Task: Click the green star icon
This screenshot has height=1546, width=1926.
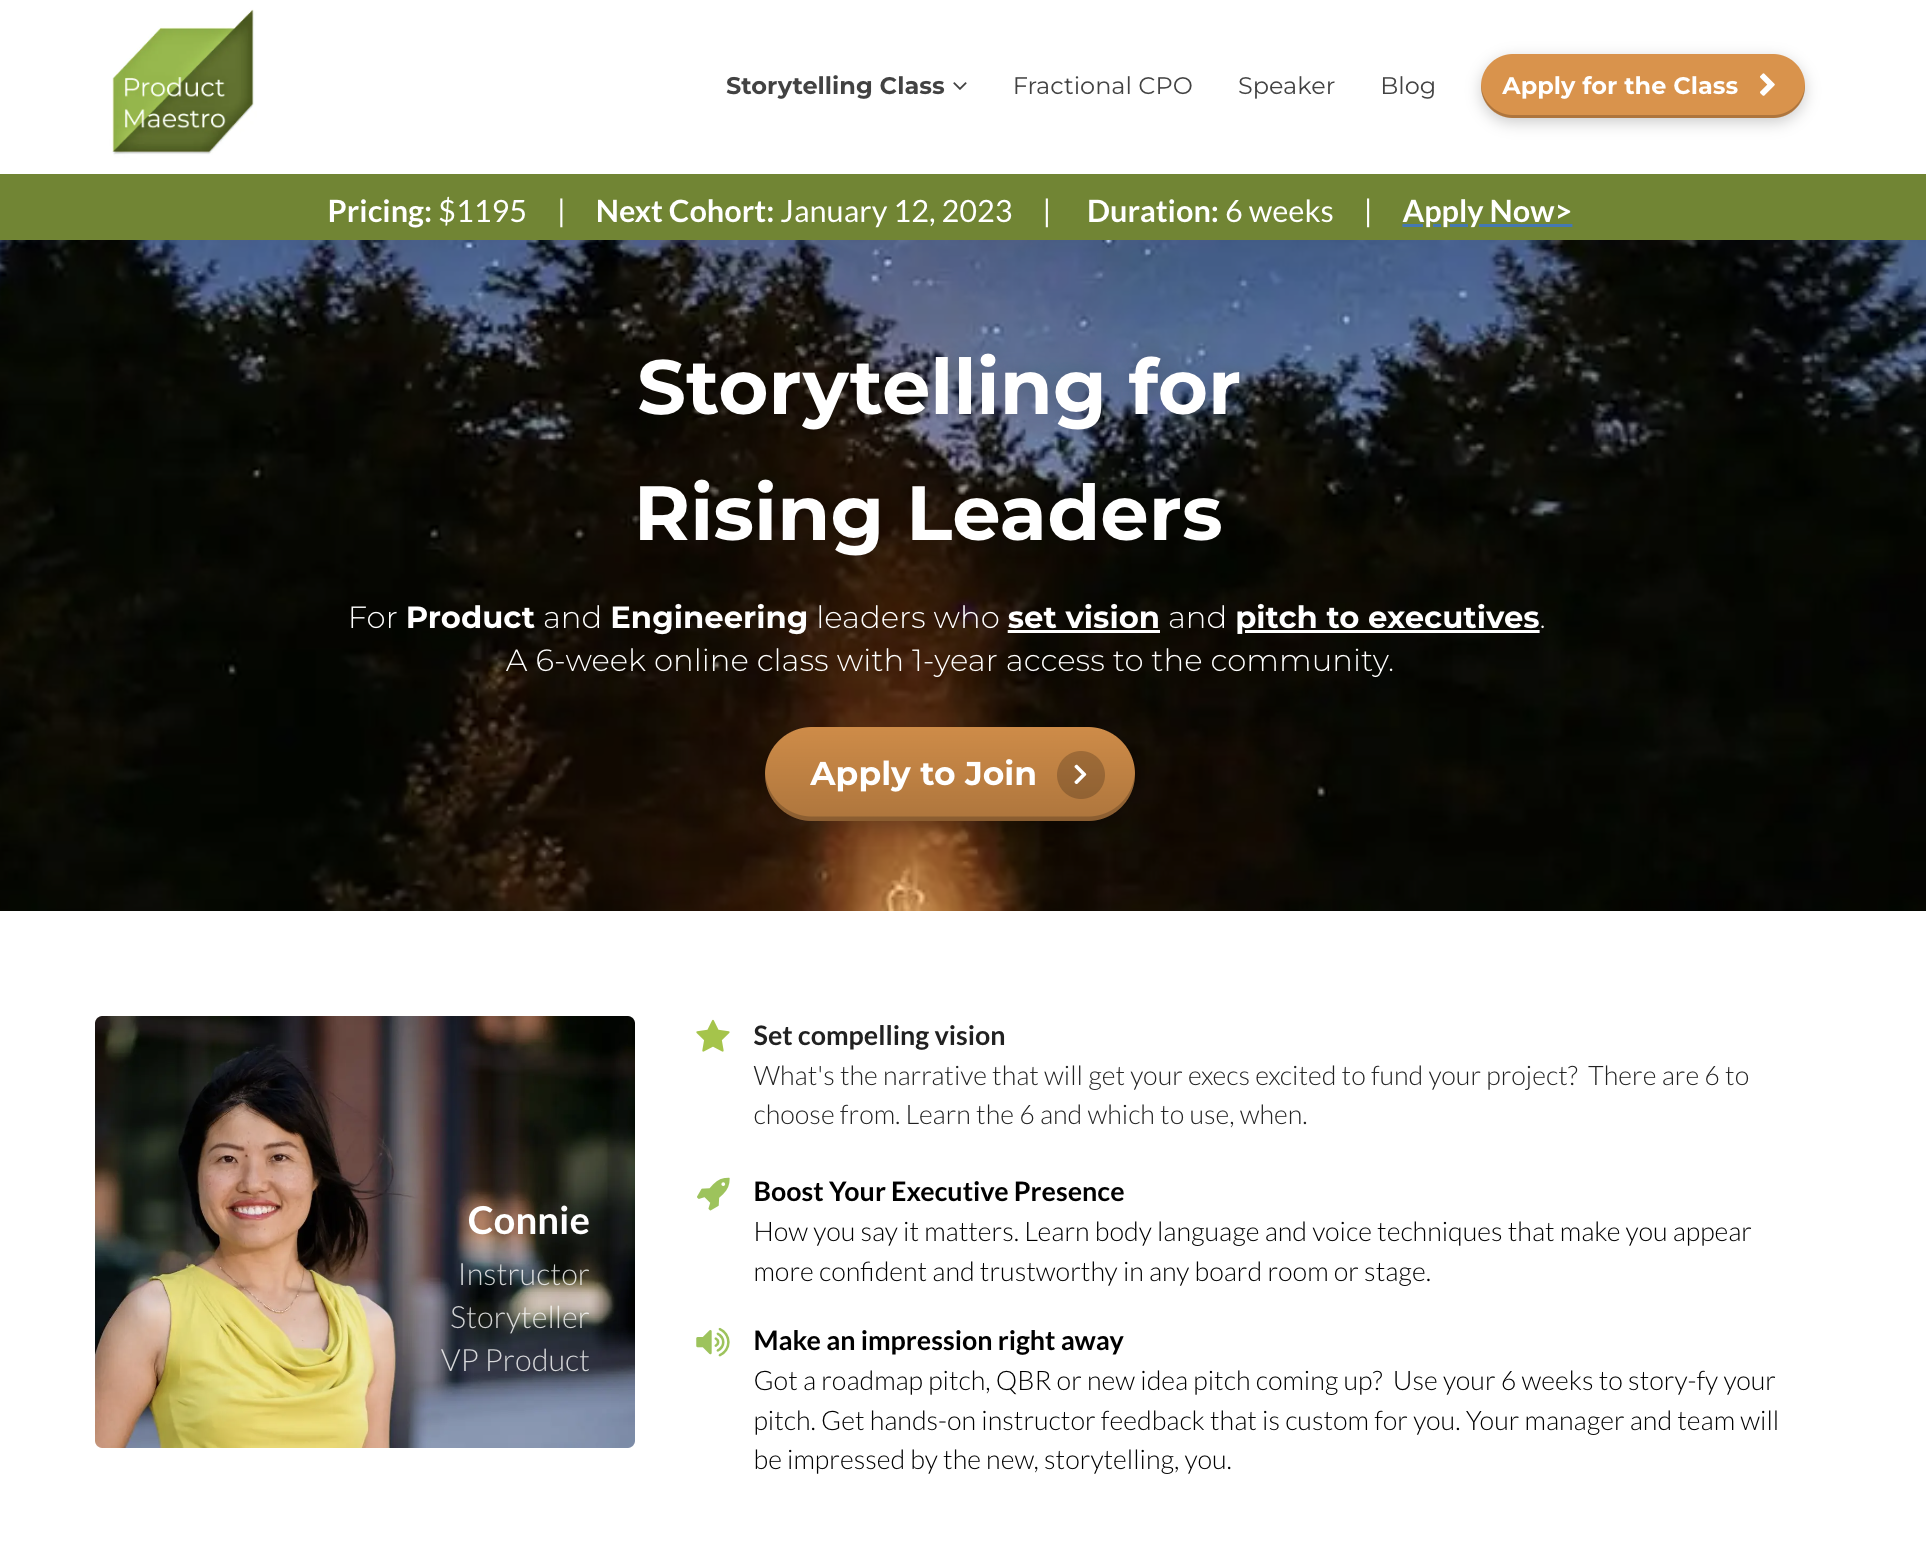Action: pyautogui.click(x=713, y=1036)
